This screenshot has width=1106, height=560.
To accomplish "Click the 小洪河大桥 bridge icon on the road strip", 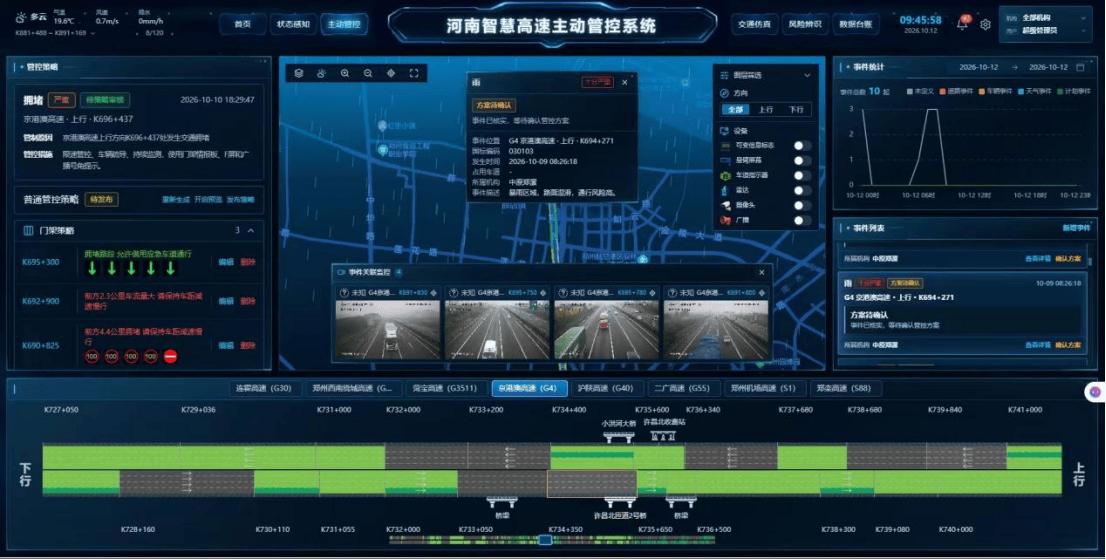I will click(619, 437).
